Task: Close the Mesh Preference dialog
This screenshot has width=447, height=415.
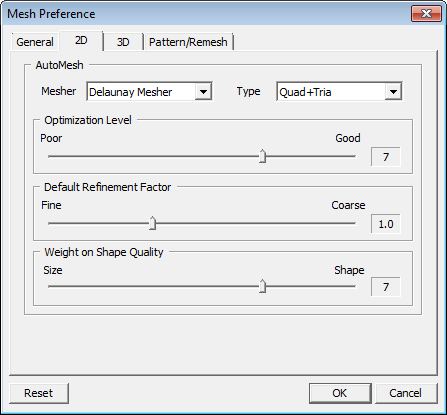Action: point(426,14)
